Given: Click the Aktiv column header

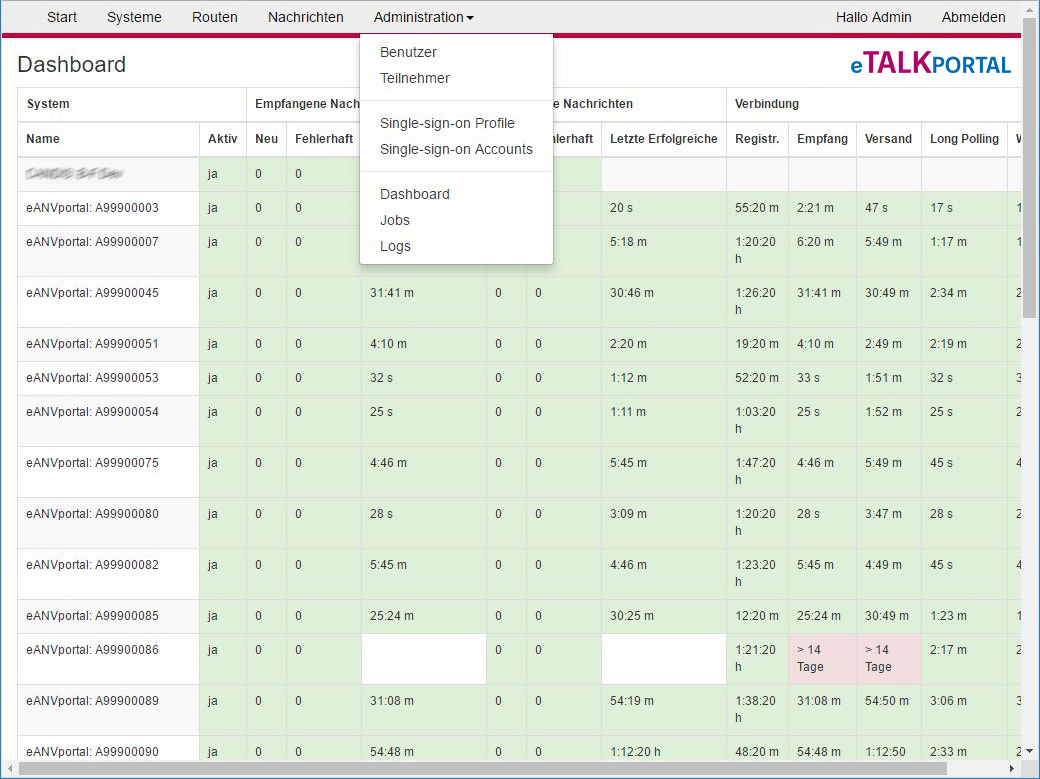Looking at the screenshot, I should (x=223, y=139).
